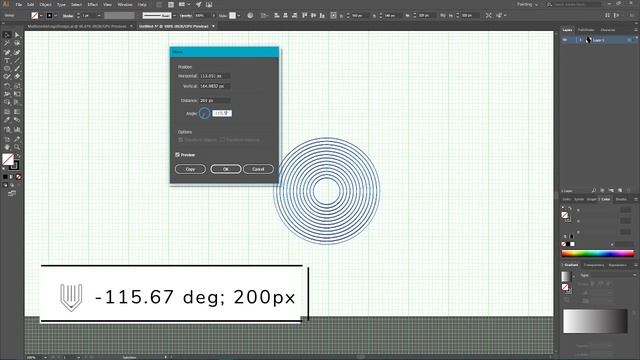This screenshot has height=360, width=640.
Task: Select the Hand tool
Action: coord(7,147)
